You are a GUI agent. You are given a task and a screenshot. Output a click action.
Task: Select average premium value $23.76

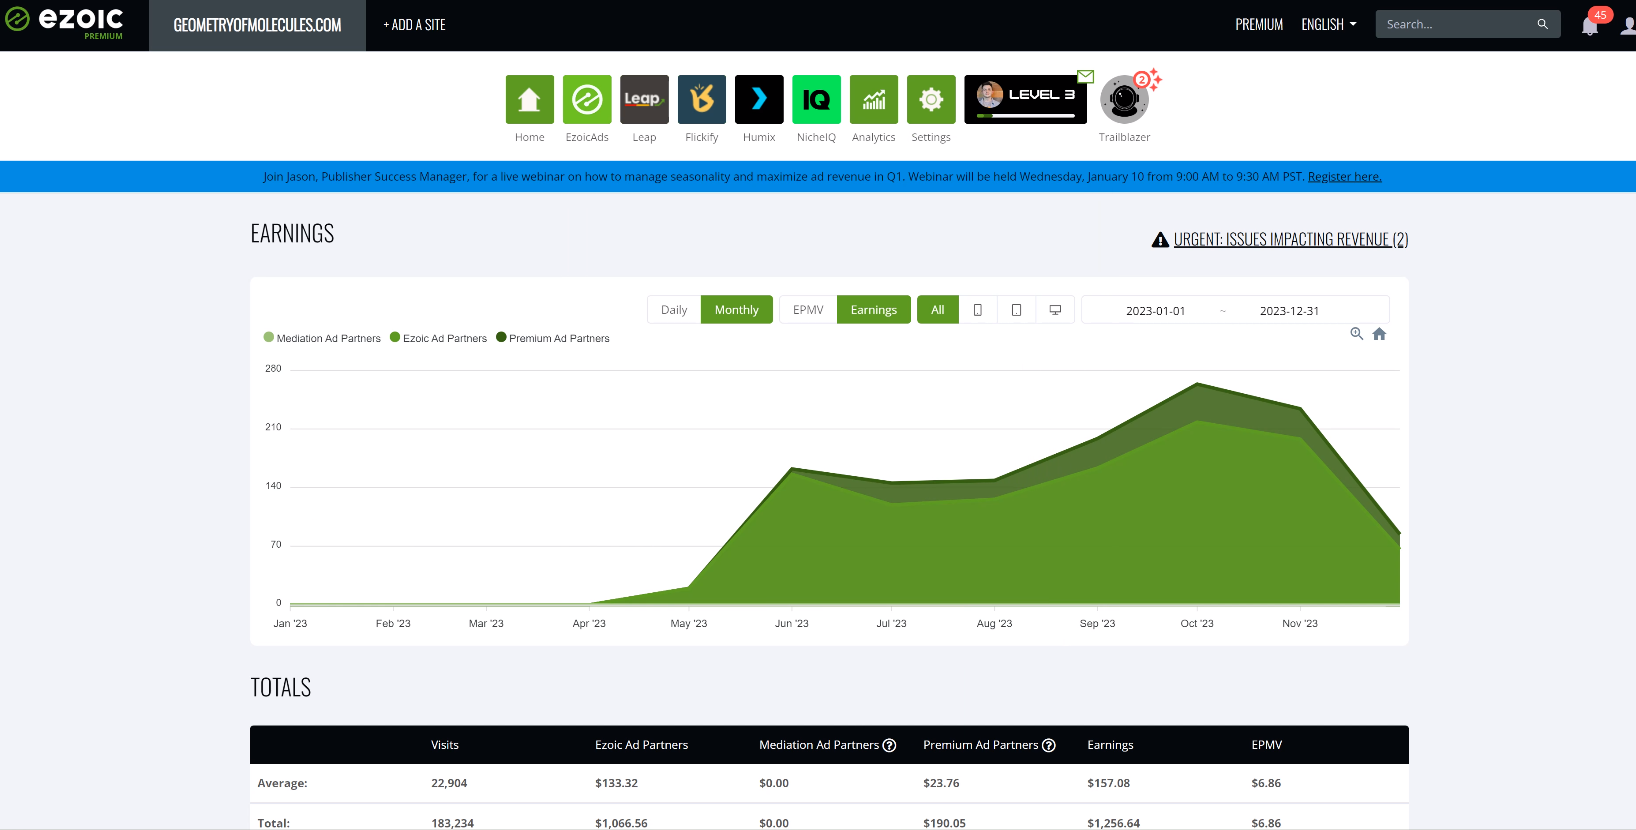[x=941, y=783]
